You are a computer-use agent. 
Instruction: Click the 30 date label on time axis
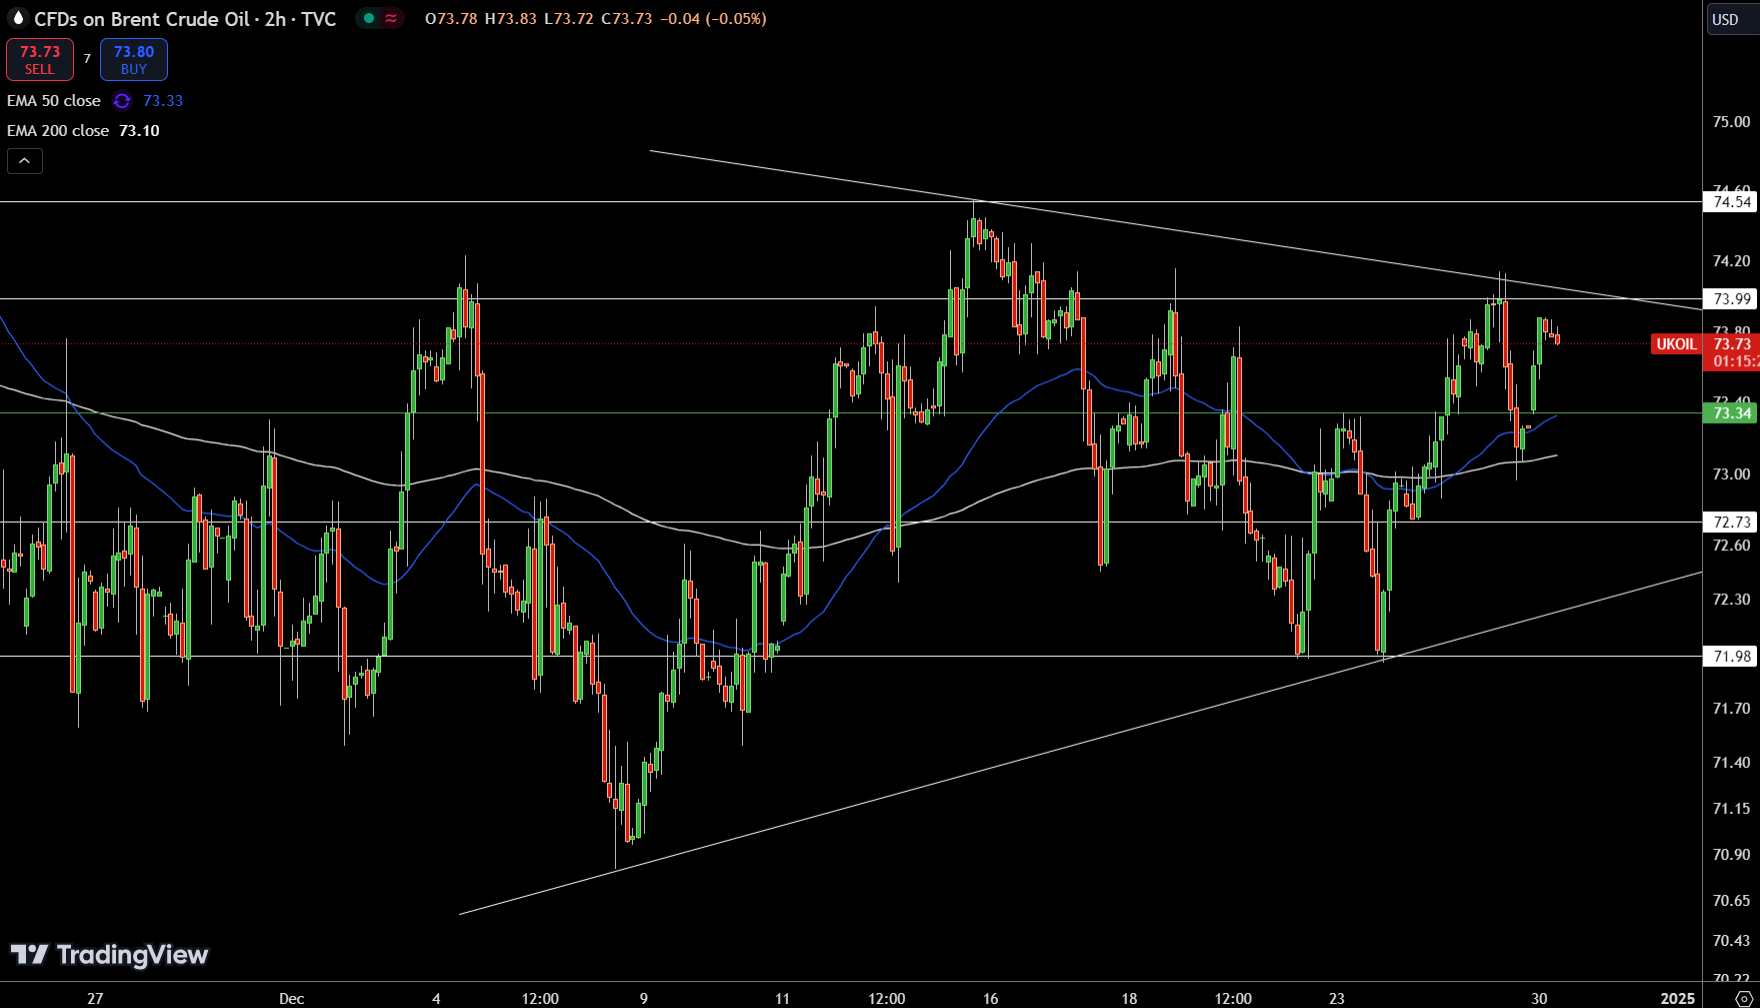tap(1540, 998)
